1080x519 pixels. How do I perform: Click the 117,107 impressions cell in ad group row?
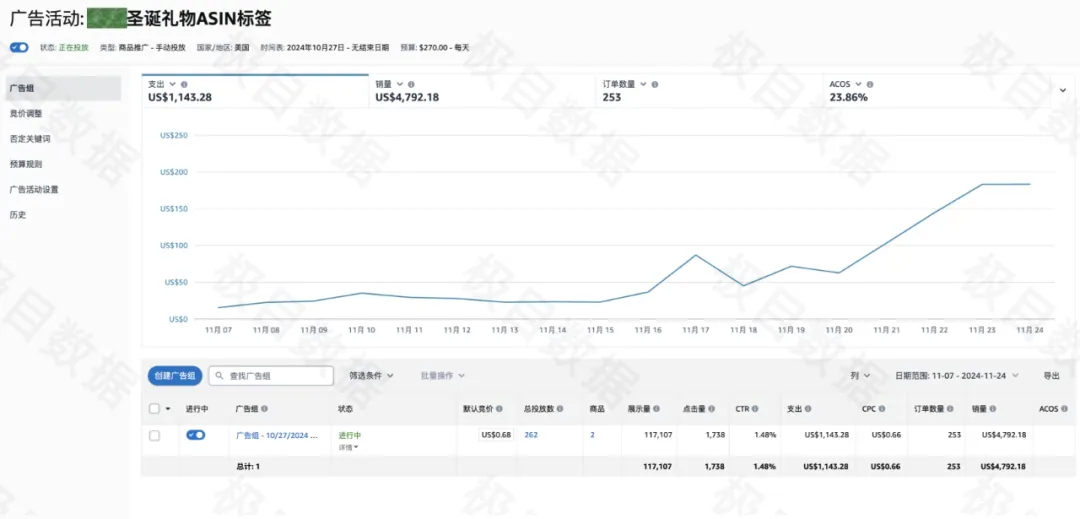click(x=657, y=435)
